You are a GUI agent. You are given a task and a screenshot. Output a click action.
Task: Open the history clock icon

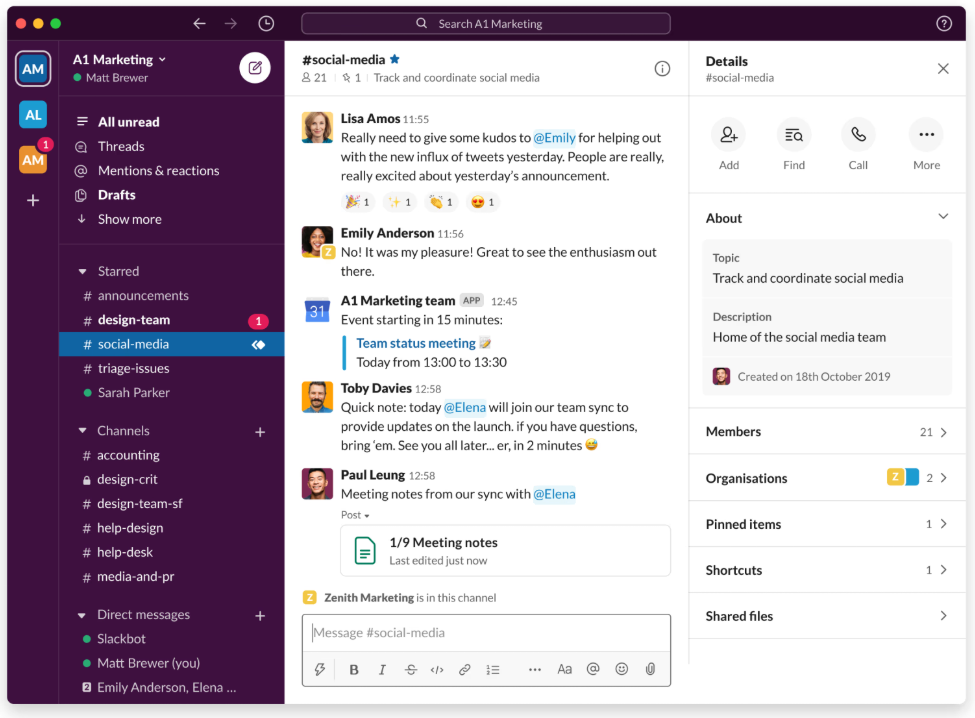point(266,24)
